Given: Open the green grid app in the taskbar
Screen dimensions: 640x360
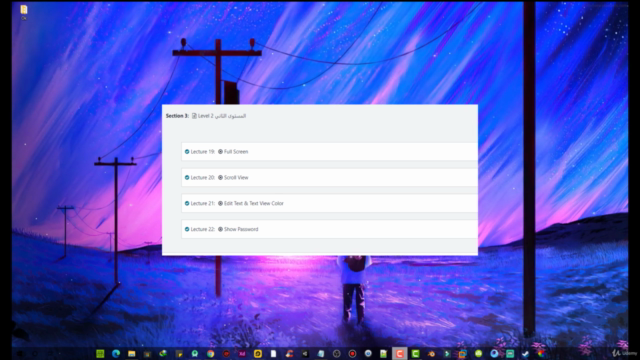Looking at the screenshot, I should tap(100, 353).
